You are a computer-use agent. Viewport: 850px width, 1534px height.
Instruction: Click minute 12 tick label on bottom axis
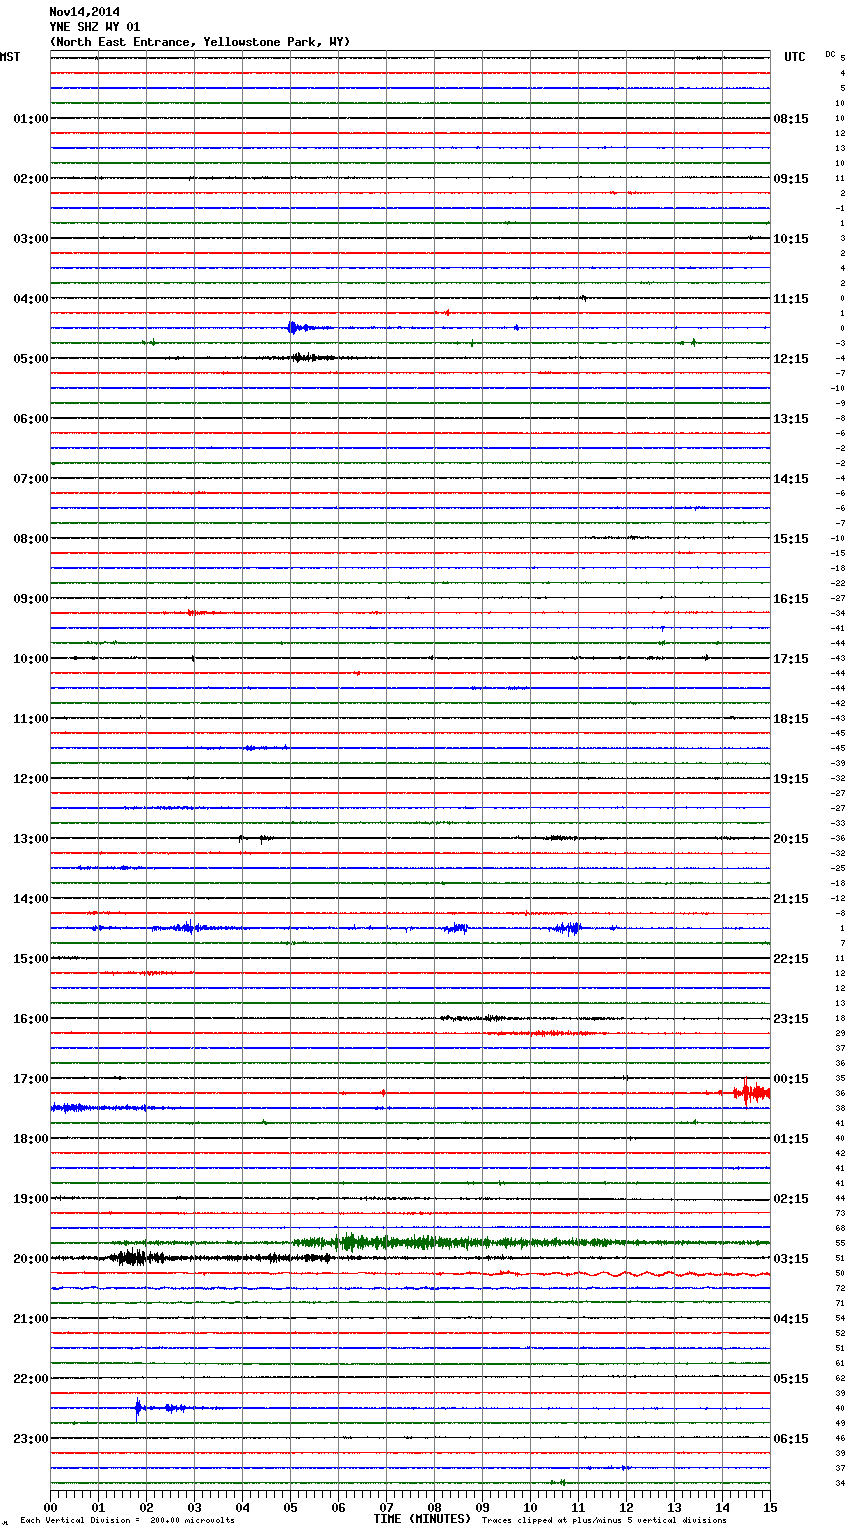(x=626, y=1507)
